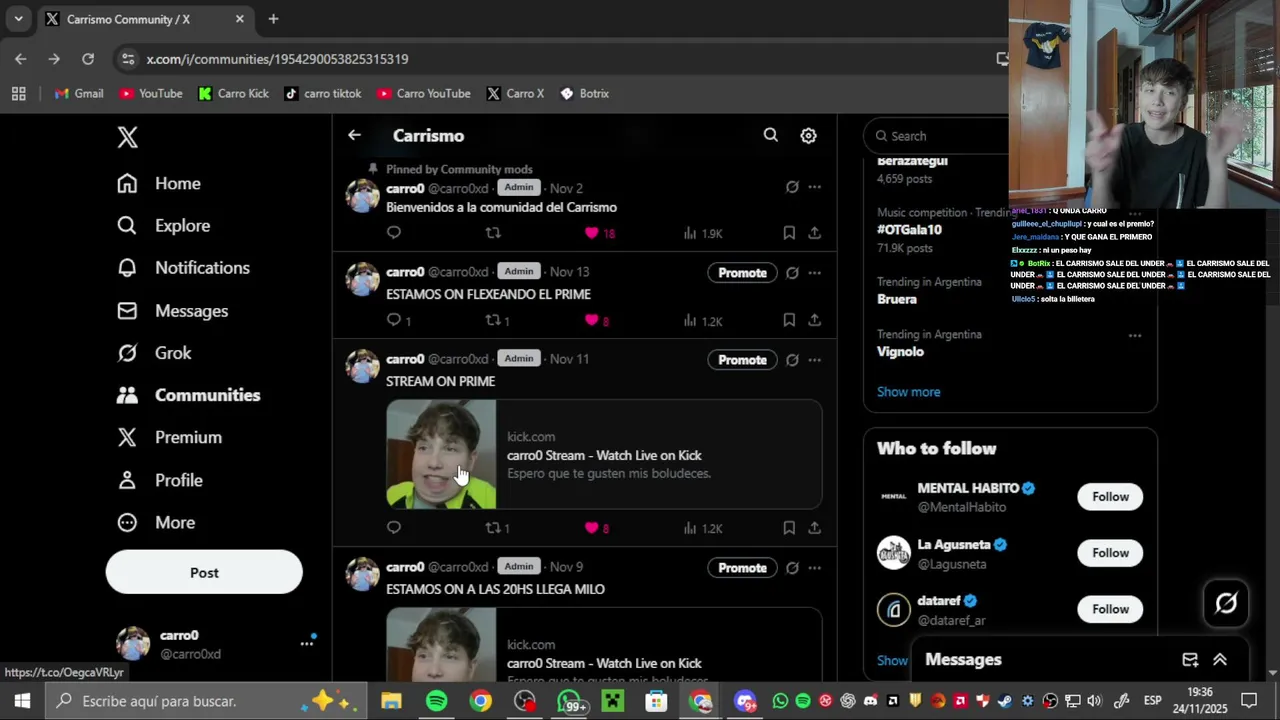Compose new message in Messages drawer

[x=1190, y=659]
